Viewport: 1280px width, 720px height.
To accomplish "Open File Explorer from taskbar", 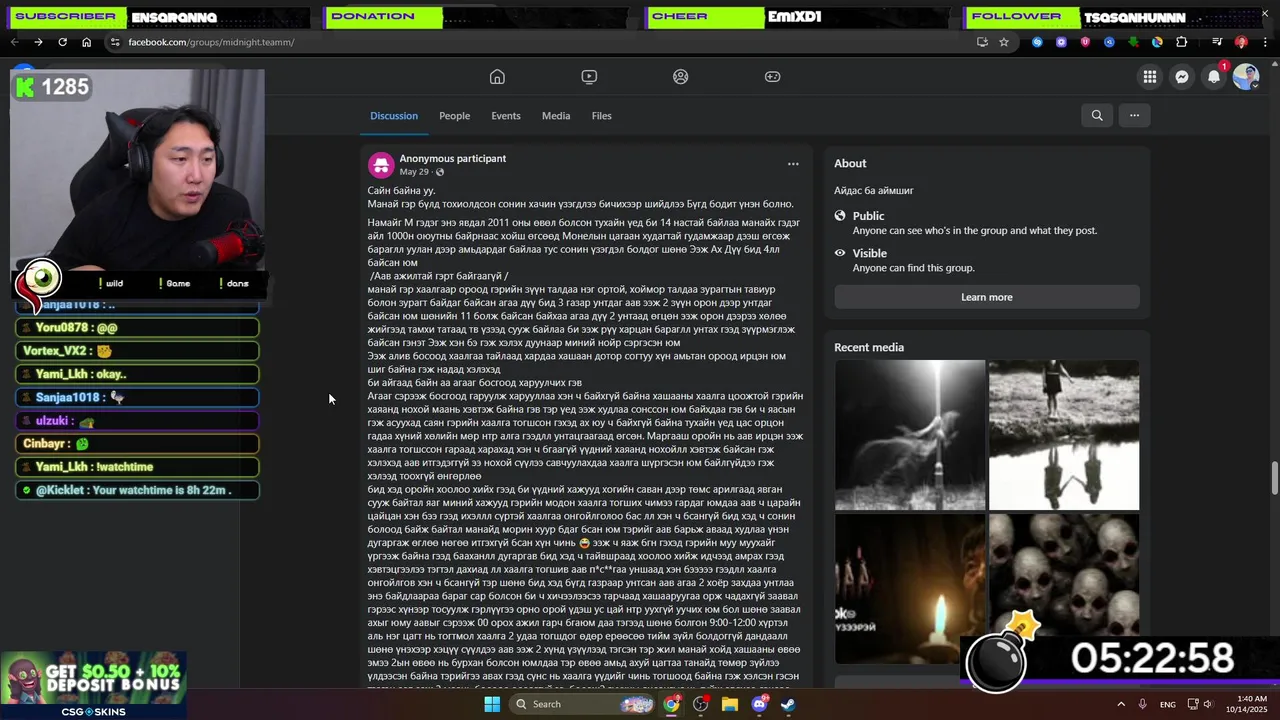I will tap(730, 704).
